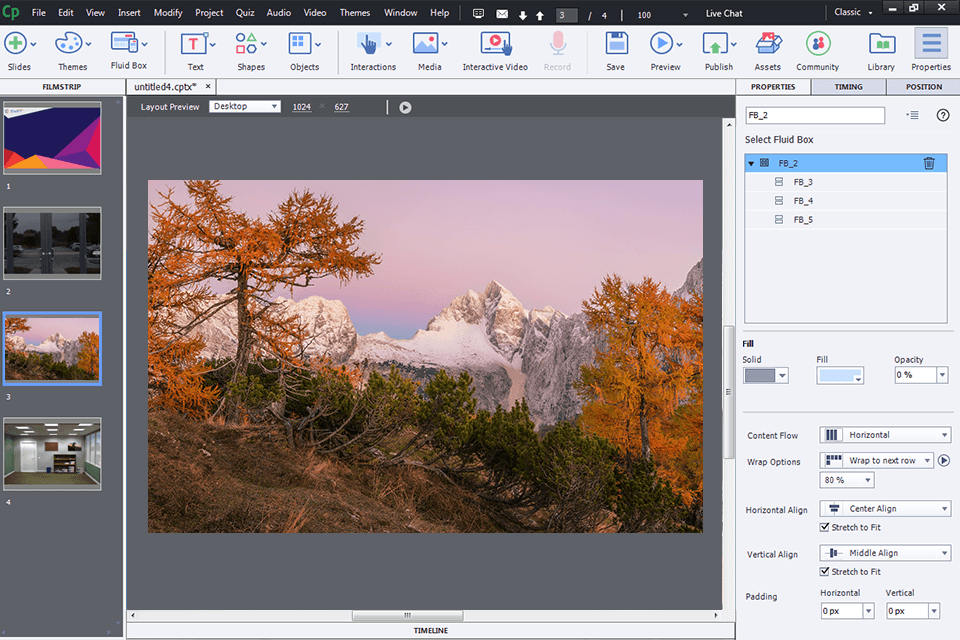Delete FB_2 with the trash icon
The width and height of the screenshot is (960, 640).
point(929,163)
